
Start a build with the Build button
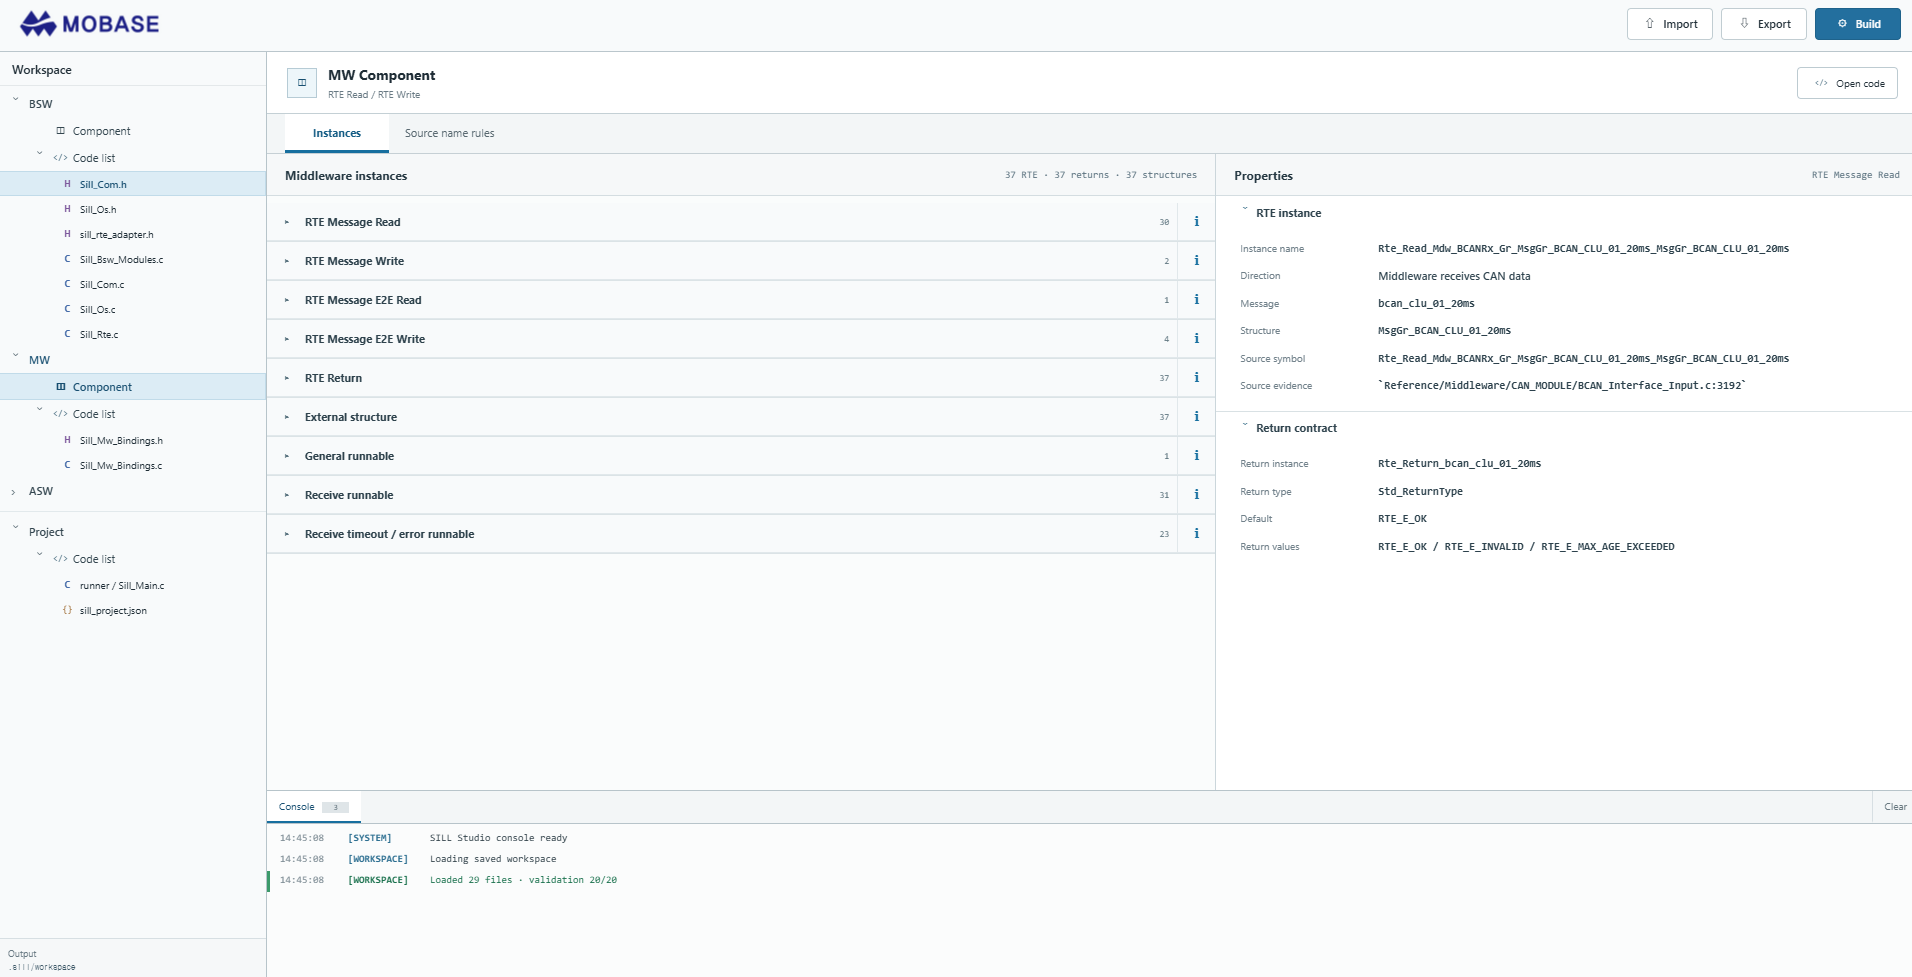[1858, 24]
